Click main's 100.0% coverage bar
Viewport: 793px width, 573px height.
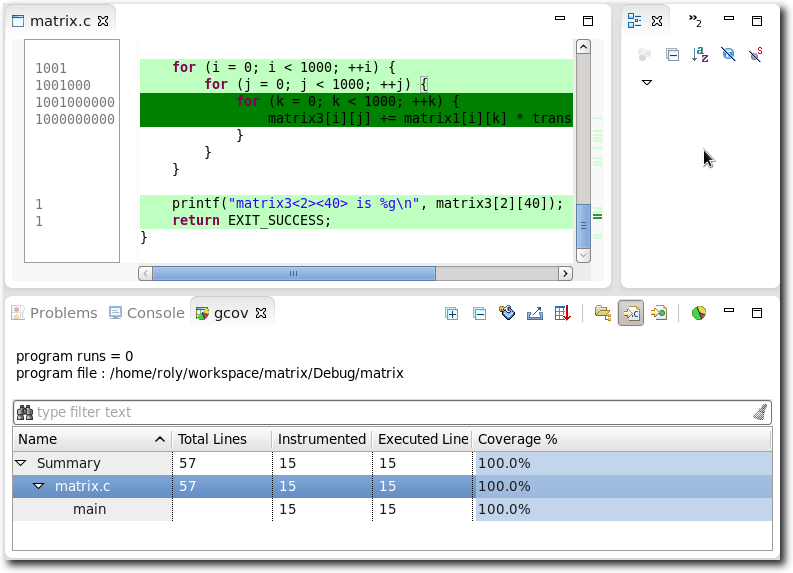pyautogui.click(x=624, y=509)
